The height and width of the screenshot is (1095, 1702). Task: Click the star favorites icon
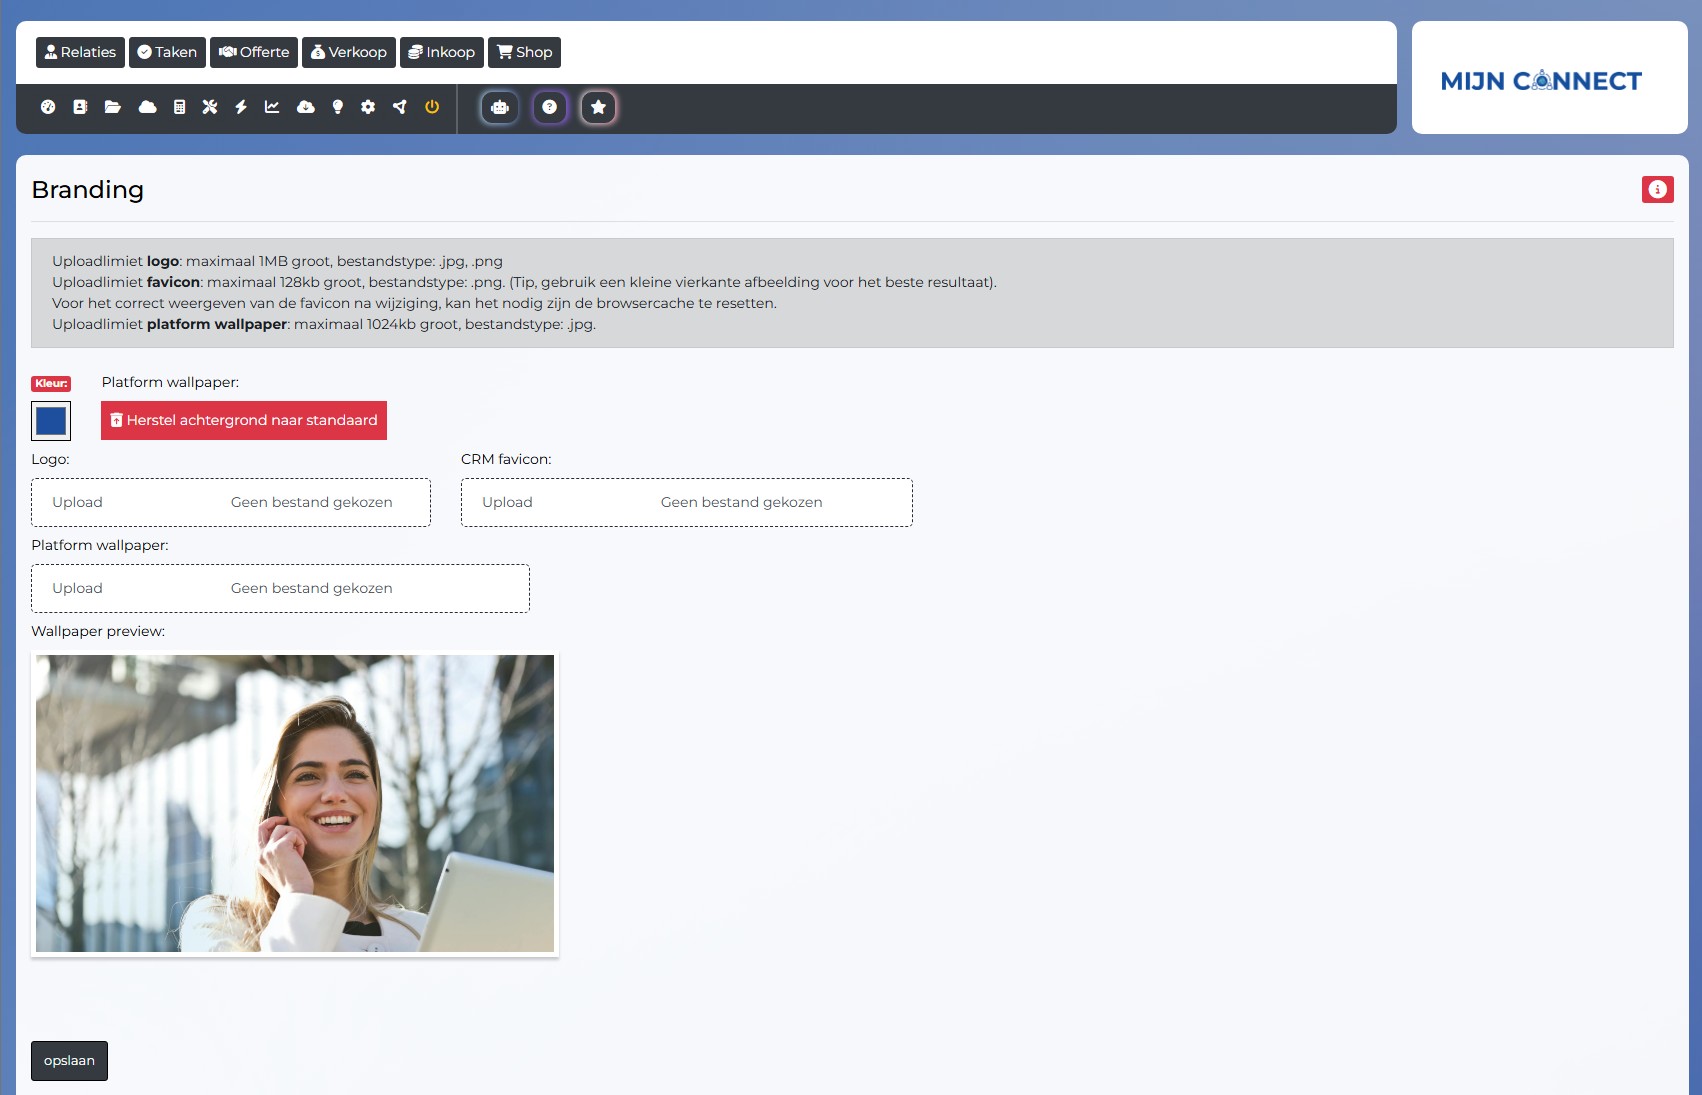(598, 107)
